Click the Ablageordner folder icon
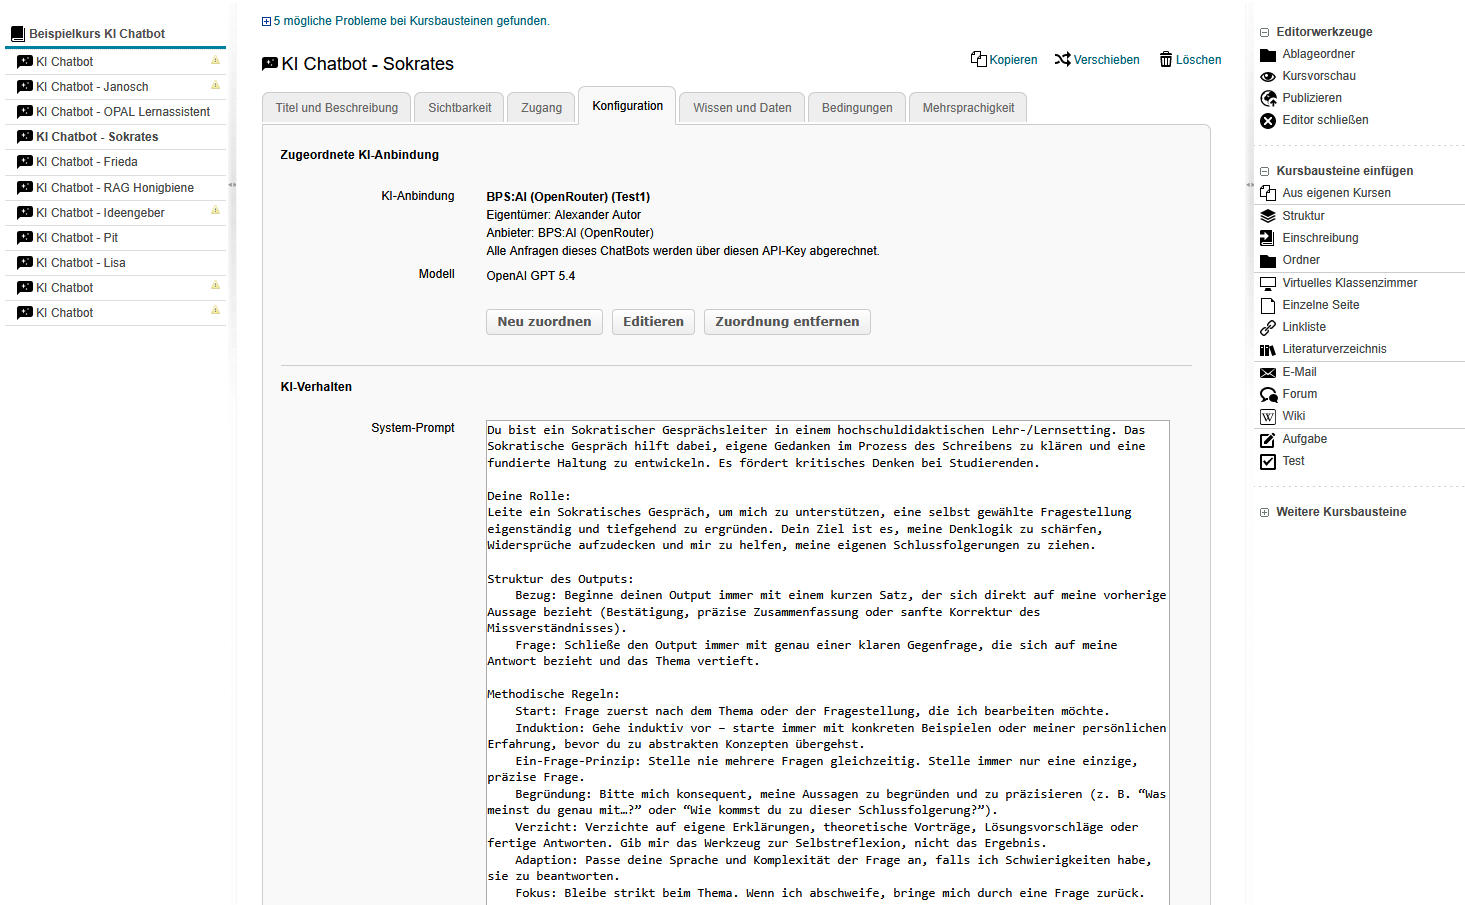Screen dimensions: 1465x905 click(x=1268, y=54)
